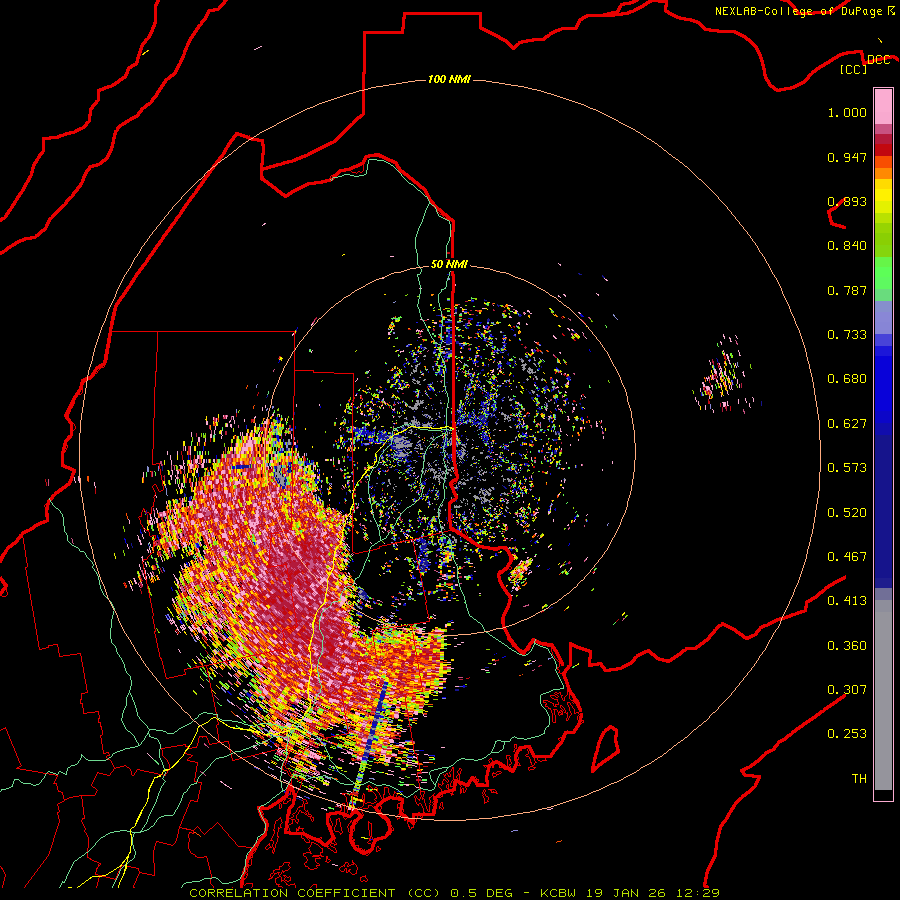The width and height of the screenshot is (900, 900).
Task: Pick the gray lower color bar segment
Action: pyautogui.click(x=883, y=695)
